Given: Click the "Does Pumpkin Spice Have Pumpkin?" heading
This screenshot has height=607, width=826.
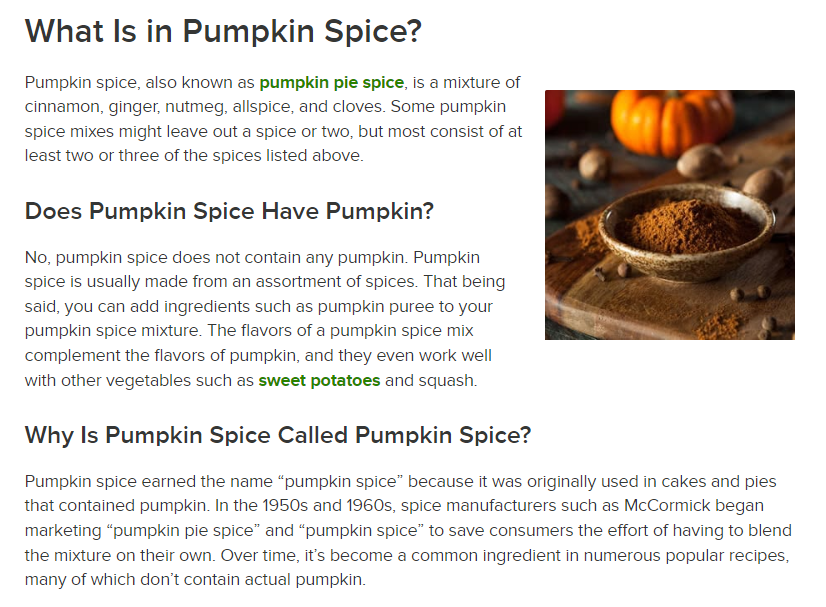Looking at the screenshot, I should coord(229,211).
